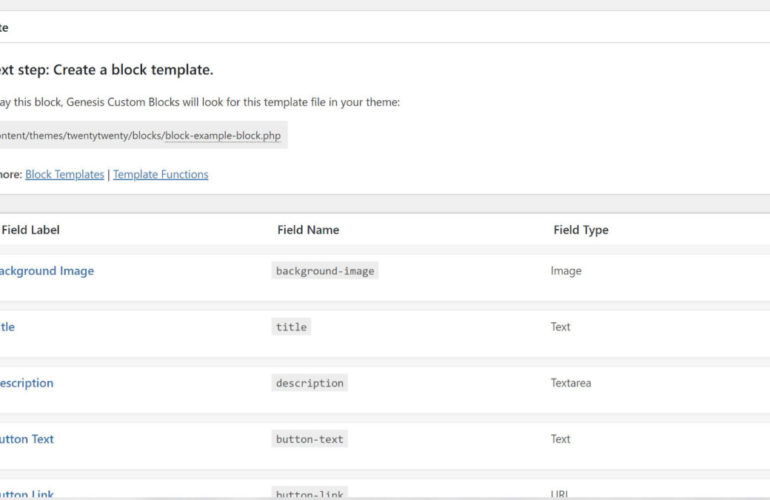The height and width of the screenshot is (500, 770).
Task: Open the Button Link field label
Action: (x=27, y=493)
